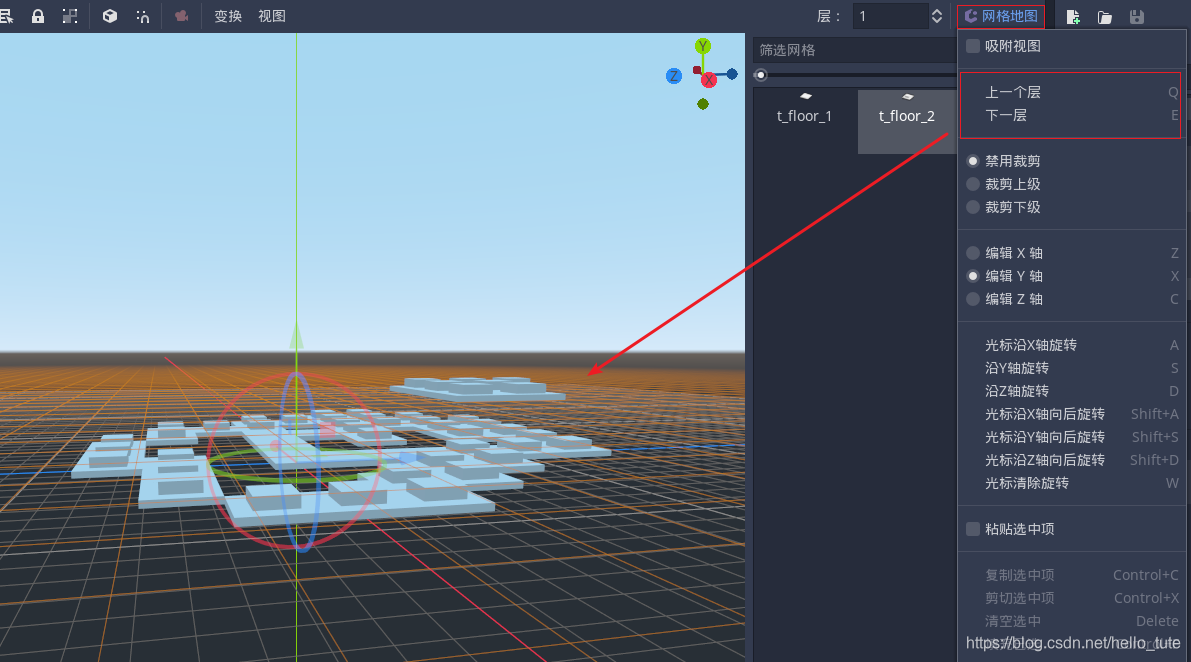Select the move/group icon in the toolbar
1191x662 pixels.
pyautogui.click(x=70, y=16)
